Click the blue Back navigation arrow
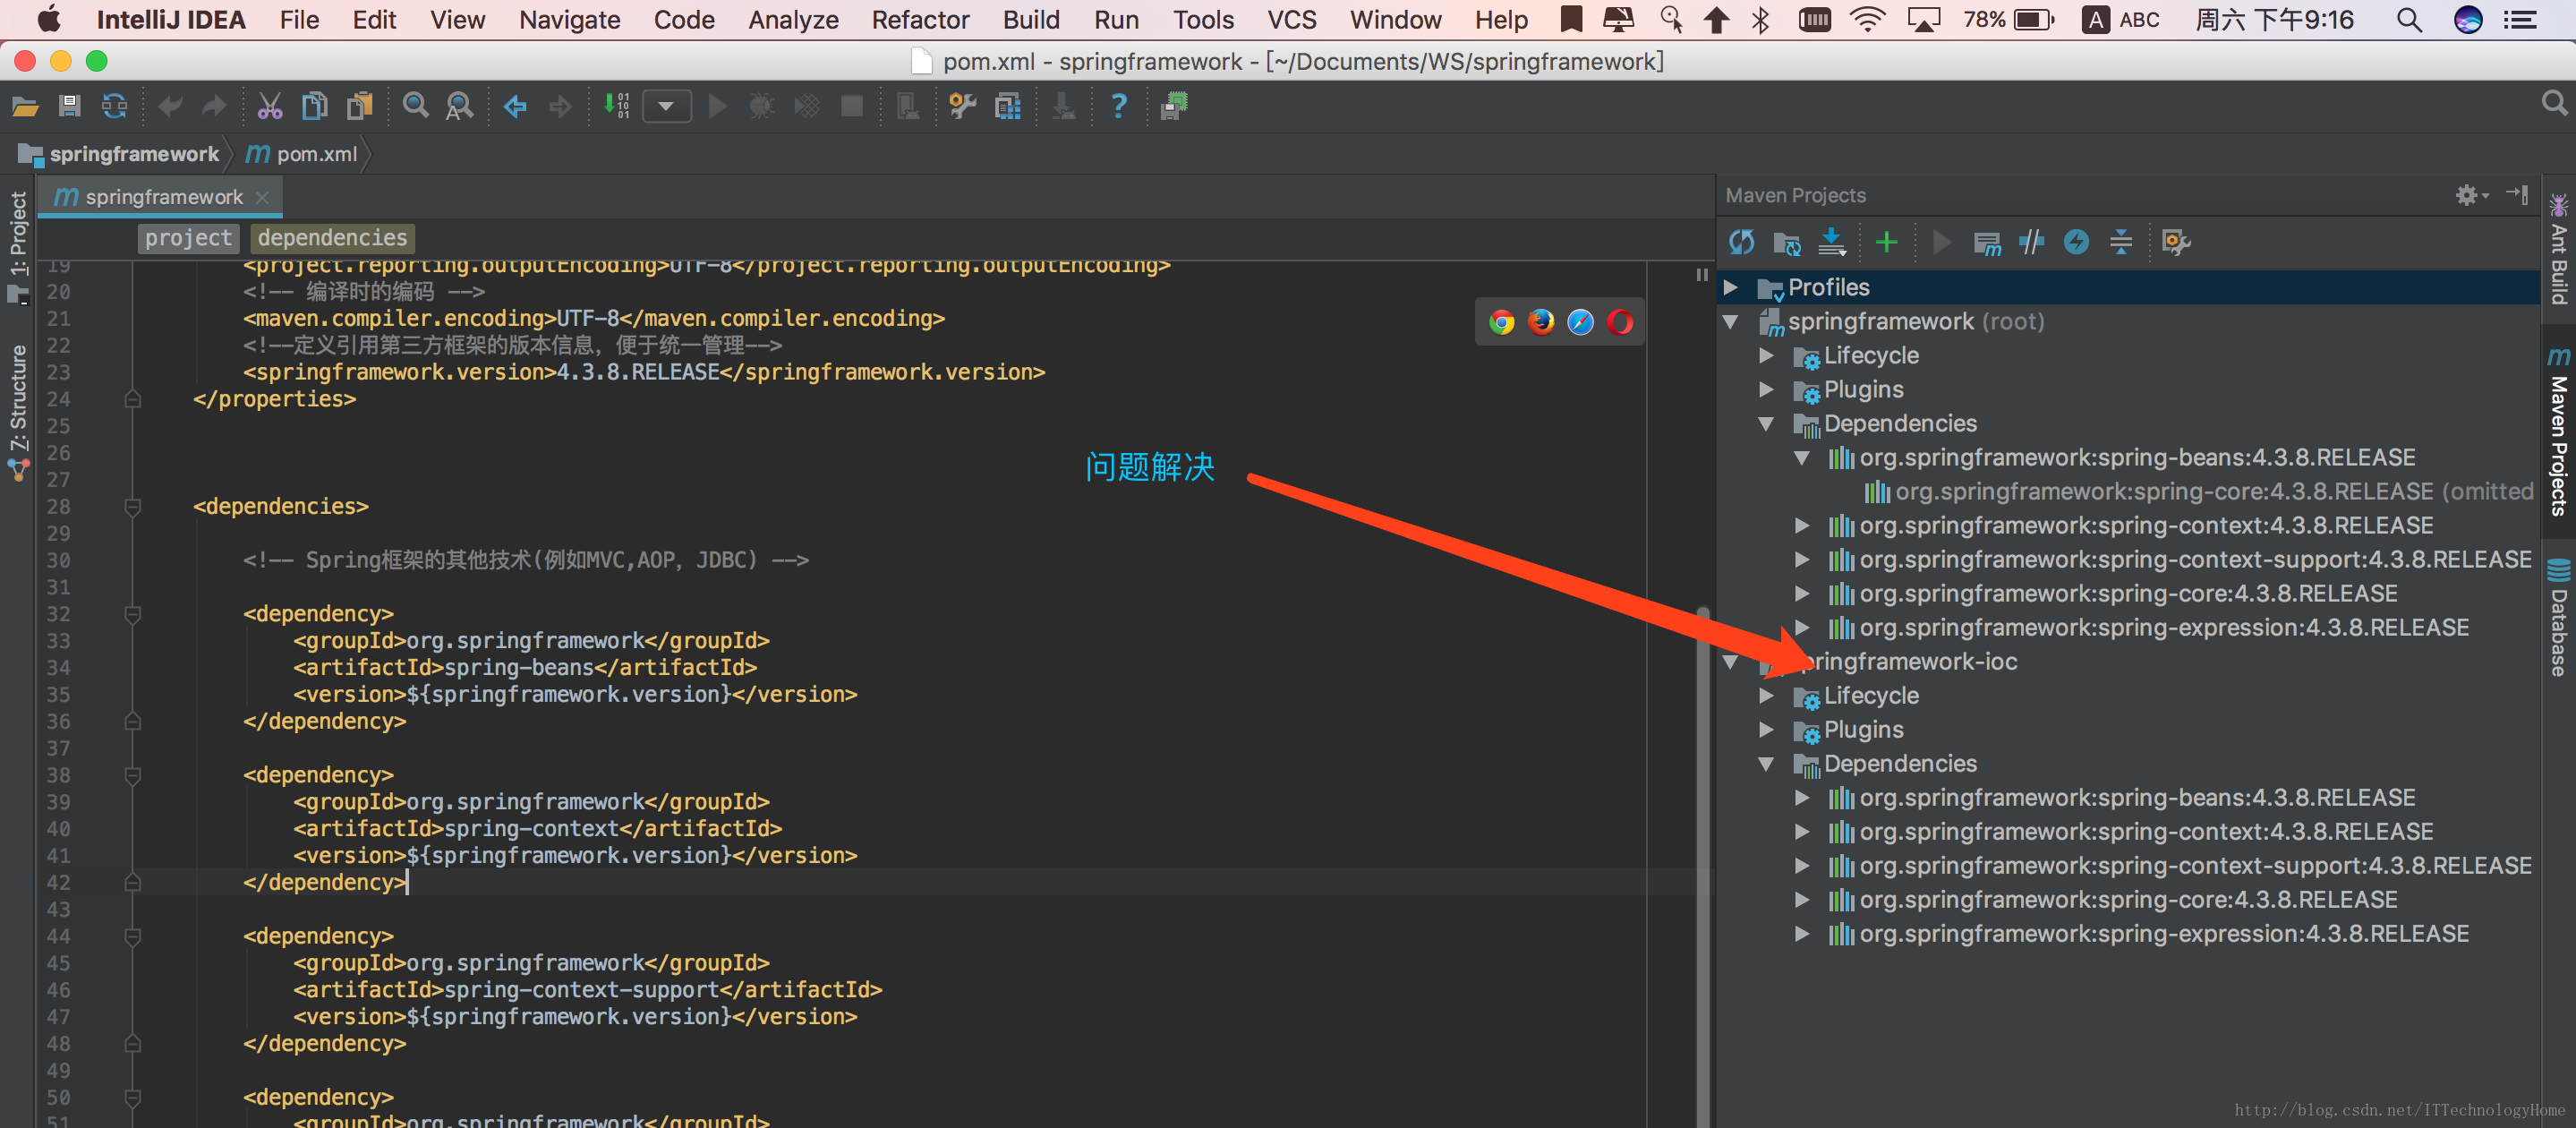Viewport: 2576px width, 1128px height. point(515,106)
